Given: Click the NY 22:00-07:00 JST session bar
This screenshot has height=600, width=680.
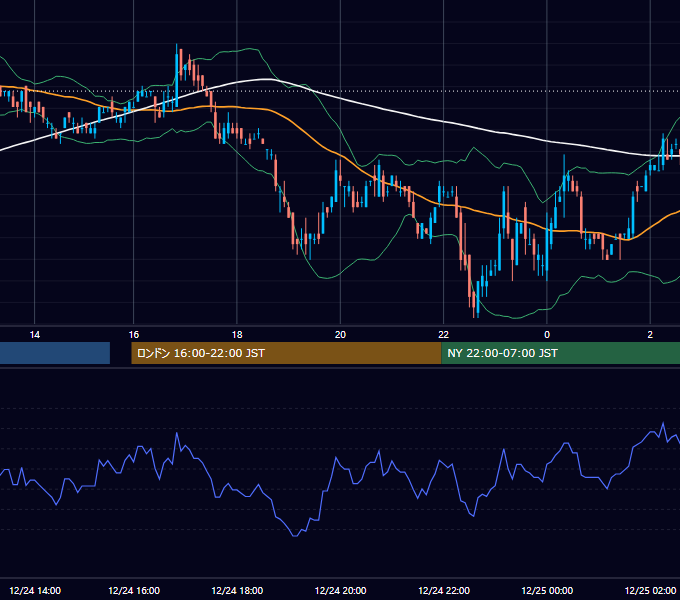Looking at the screenshot, I should [560, 353].
